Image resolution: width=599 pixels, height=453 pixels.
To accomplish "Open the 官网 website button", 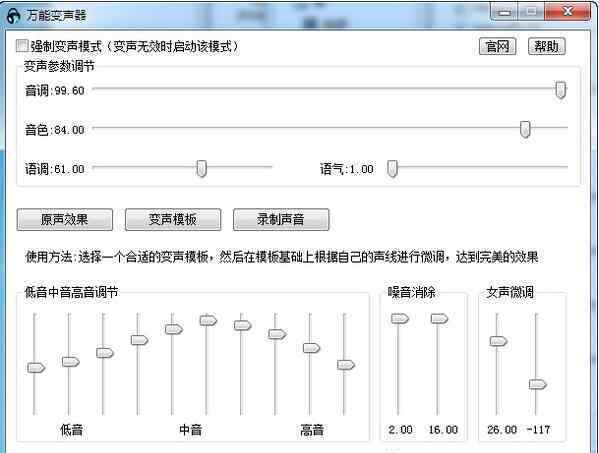I will pos(497,46).
